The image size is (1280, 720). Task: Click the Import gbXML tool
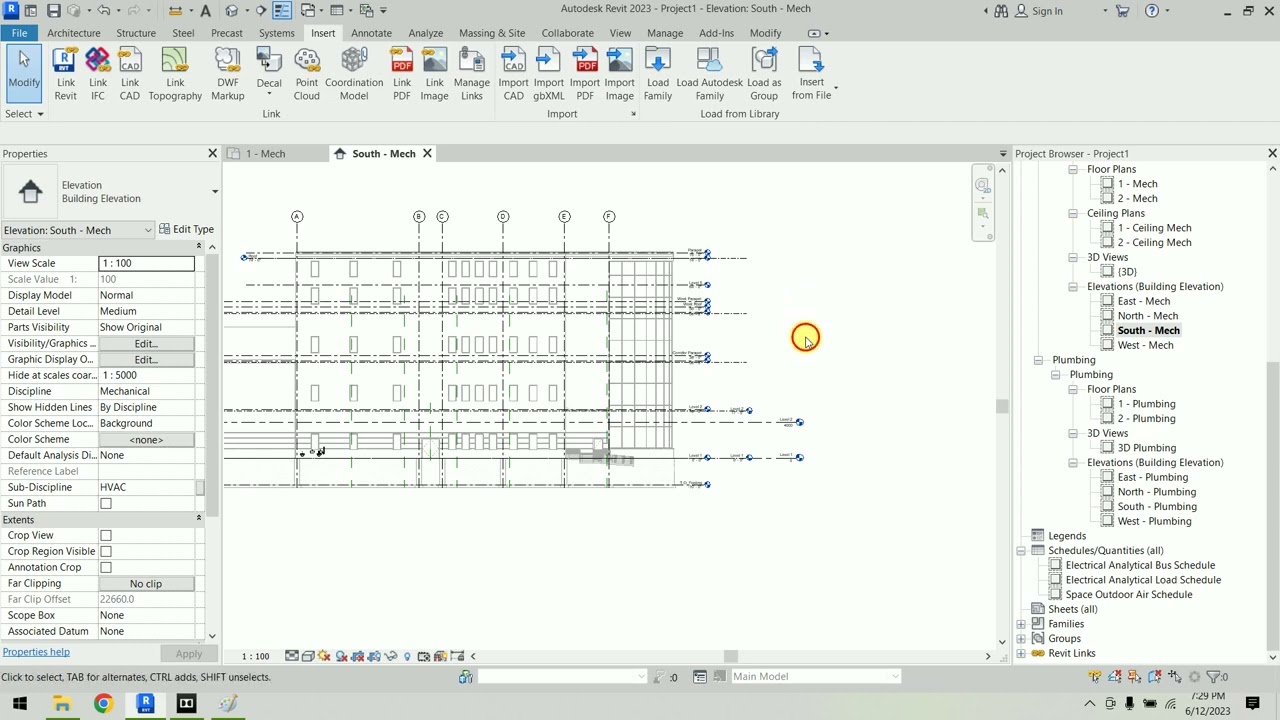[x=548, y=73]
